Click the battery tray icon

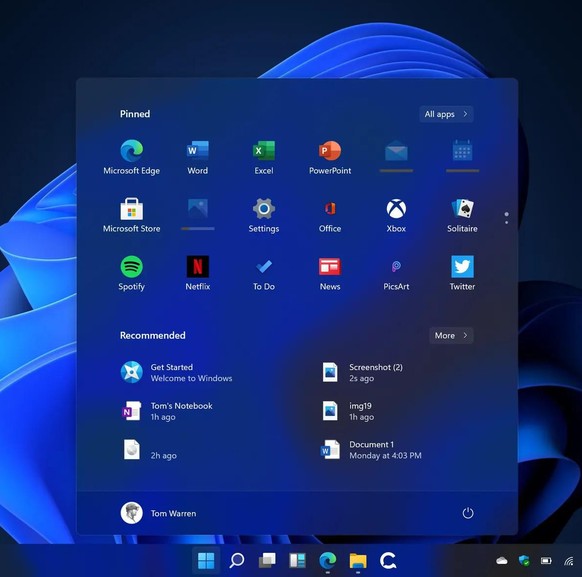coord(546,561)
